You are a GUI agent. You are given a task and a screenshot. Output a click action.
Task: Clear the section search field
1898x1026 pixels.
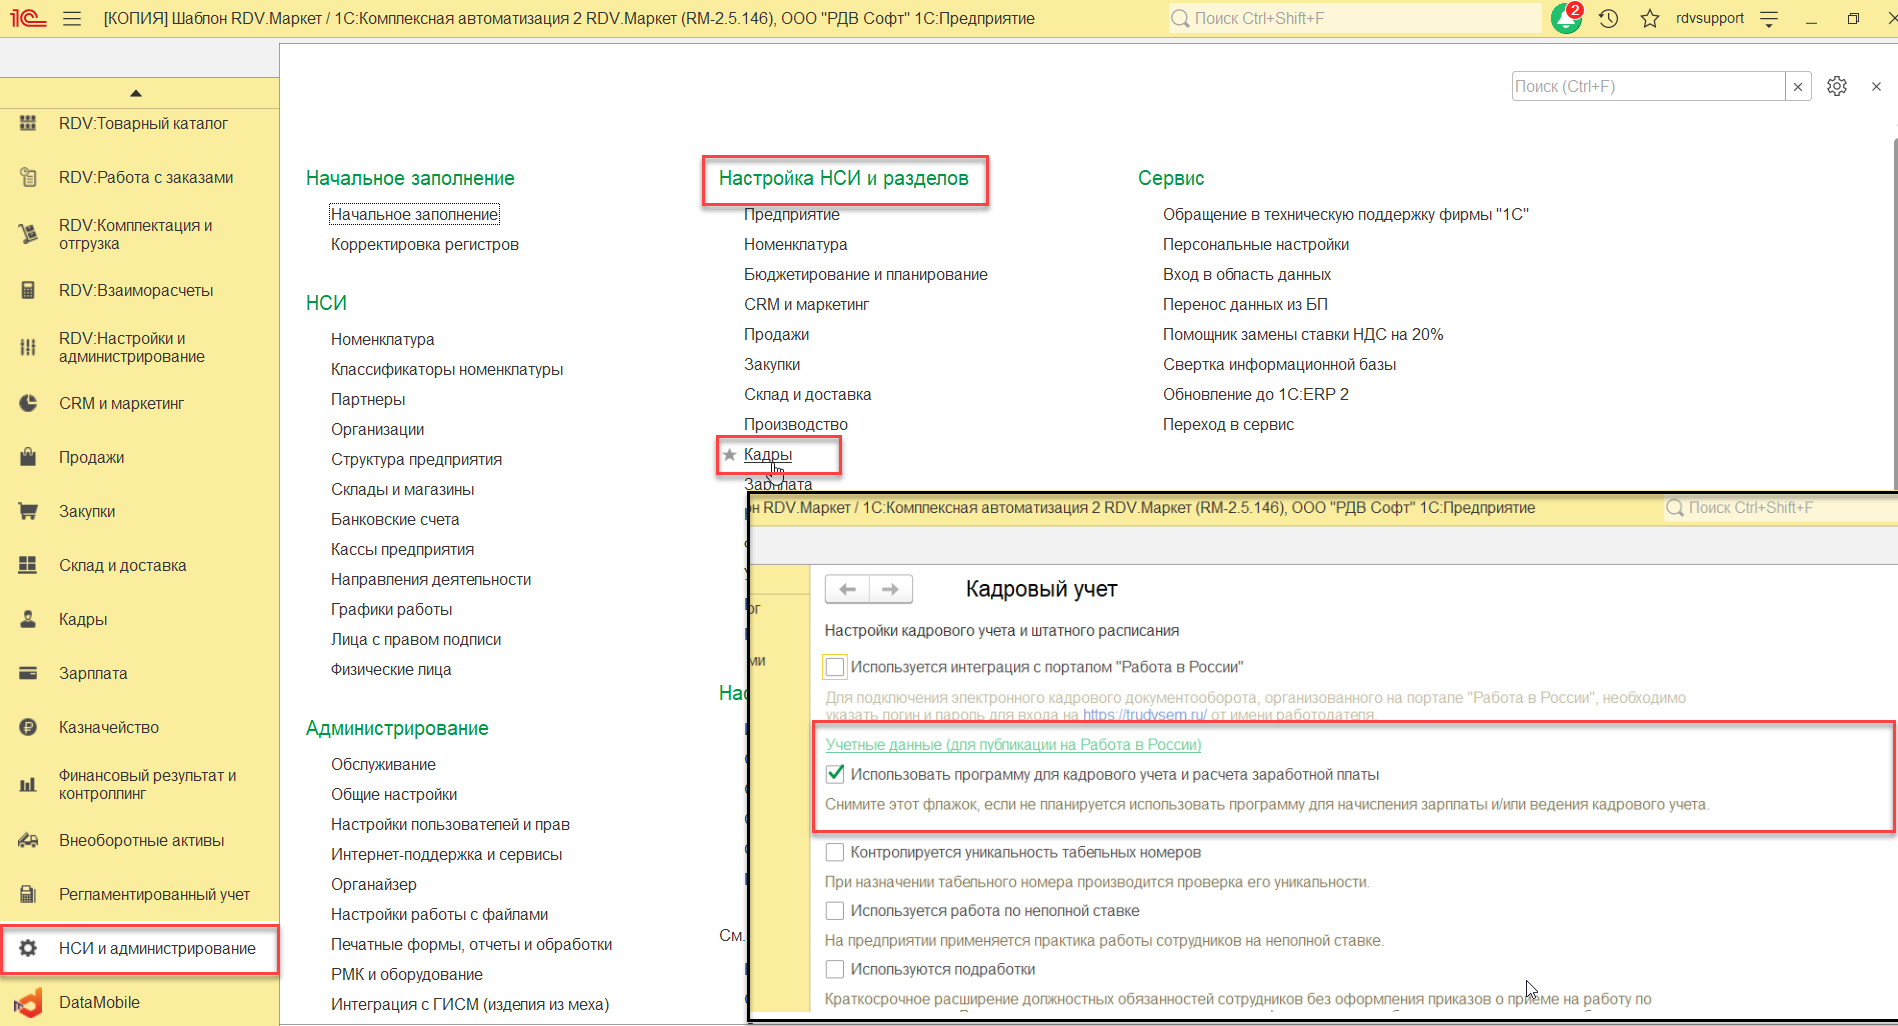1798,86
